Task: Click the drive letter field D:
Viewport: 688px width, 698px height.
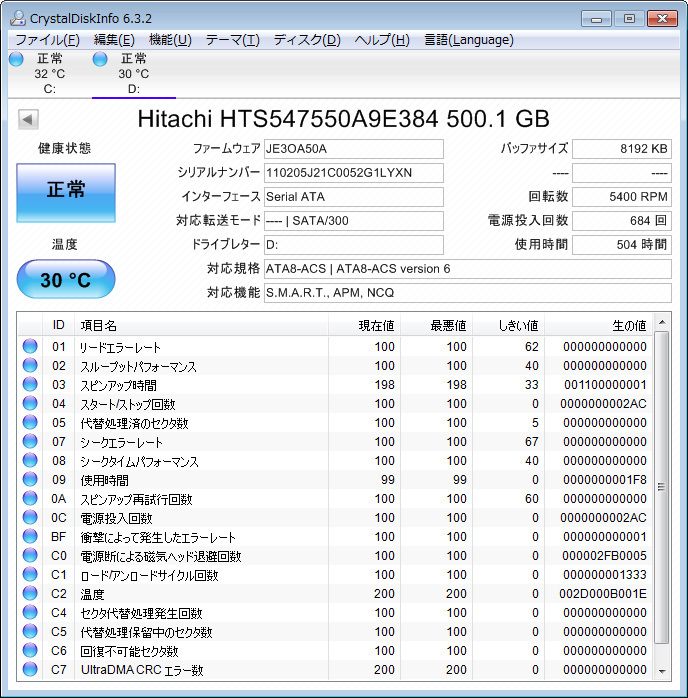Action: point(354,245)
